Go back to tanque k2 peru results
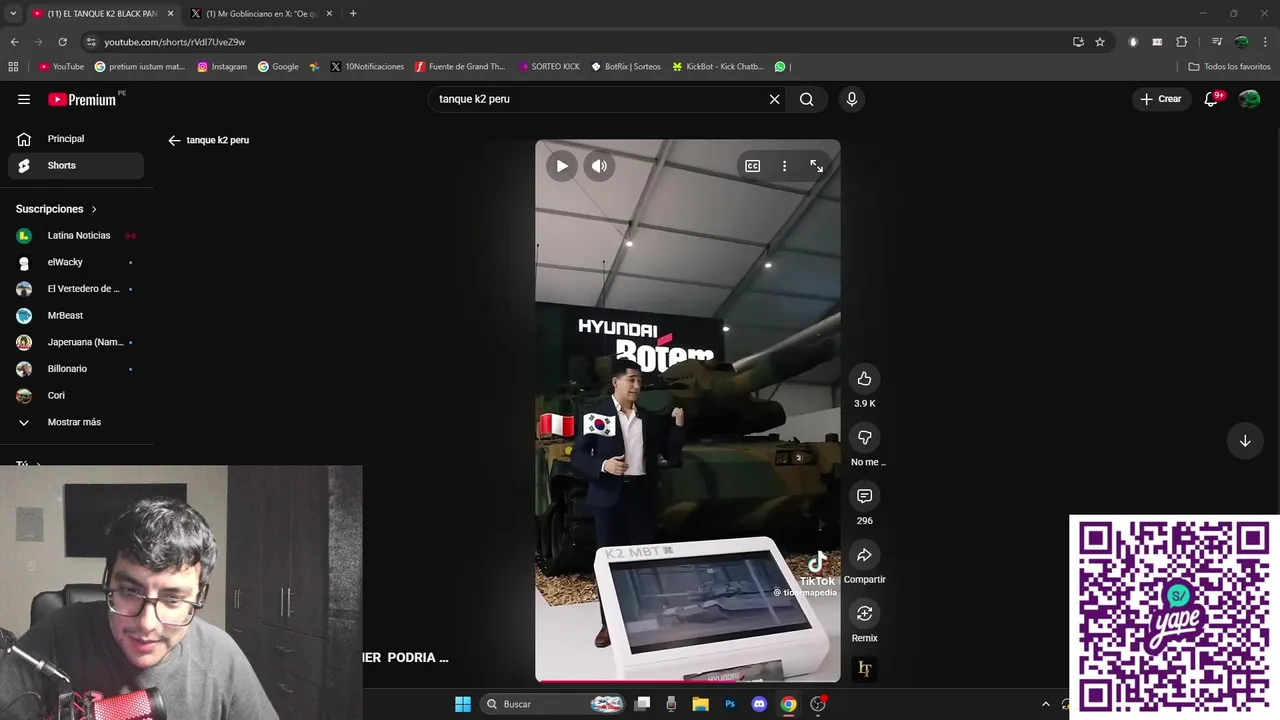This screenshot has height=720, width=1280. [x=174, y=140]
